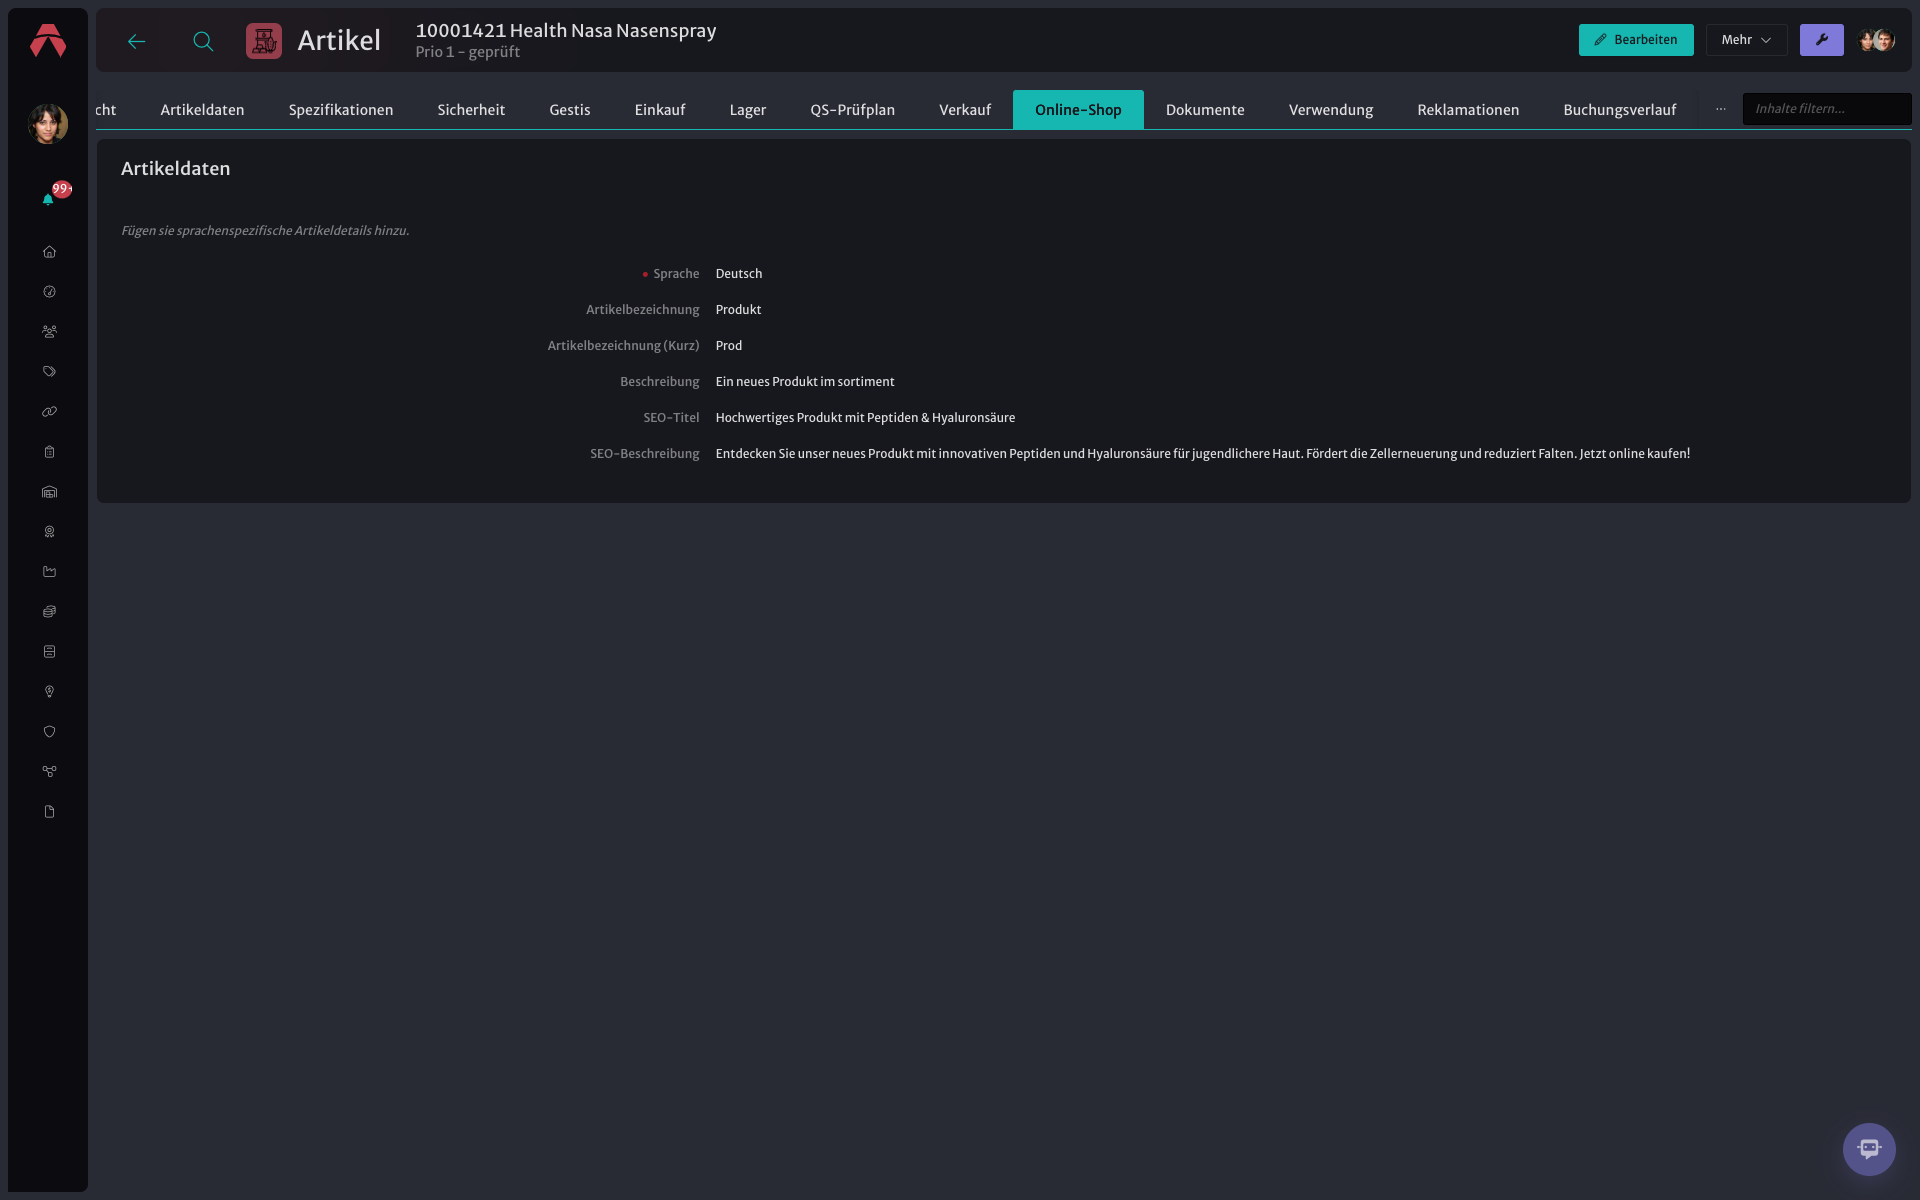This screenshot has width=1920, height=1200.
Task: Click SEO-Titel 'Hochwertiges Produkt mit Peptiden & Hyaluronsäure'
Action: (x=865, y=418)
